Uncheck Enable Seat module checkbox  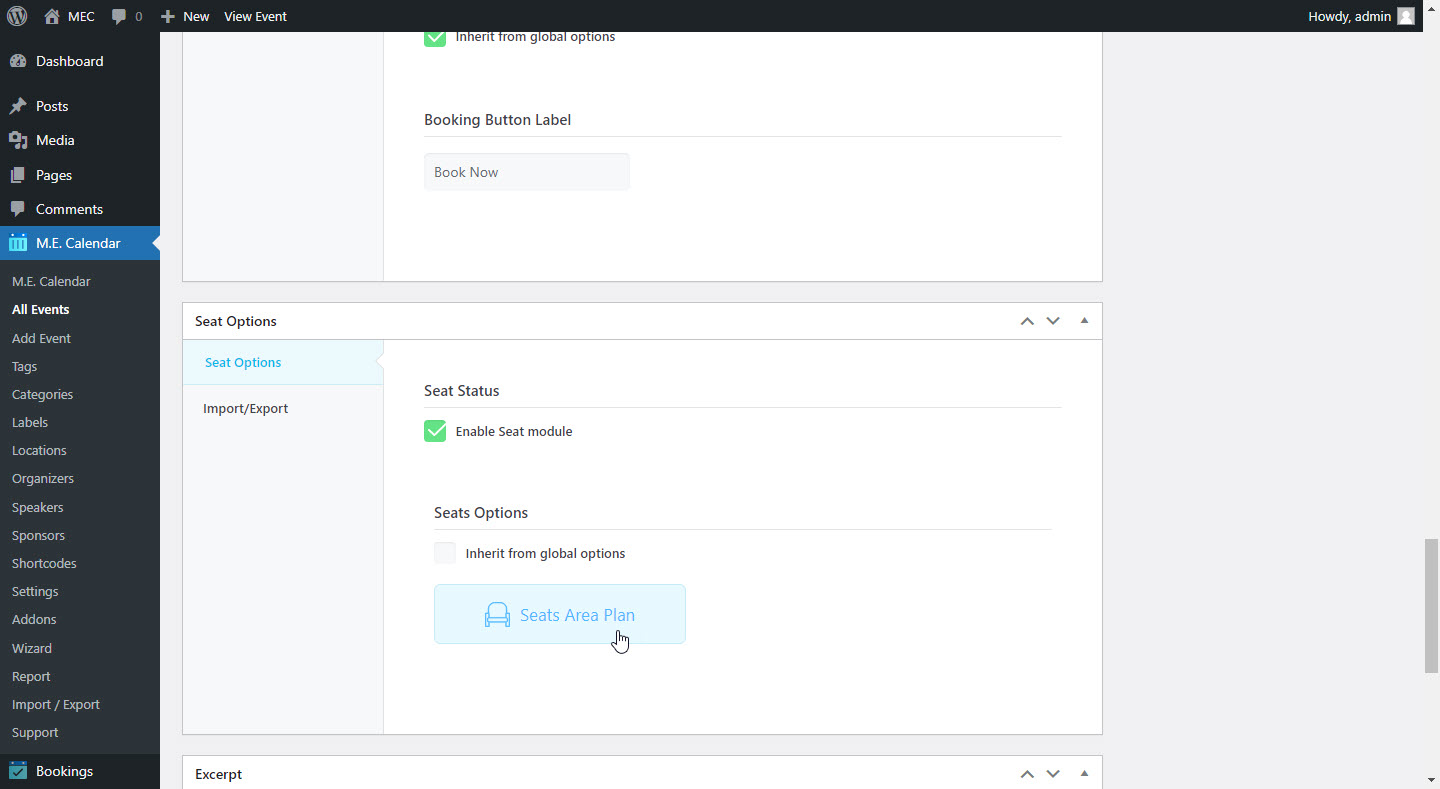tap(435, 431)
